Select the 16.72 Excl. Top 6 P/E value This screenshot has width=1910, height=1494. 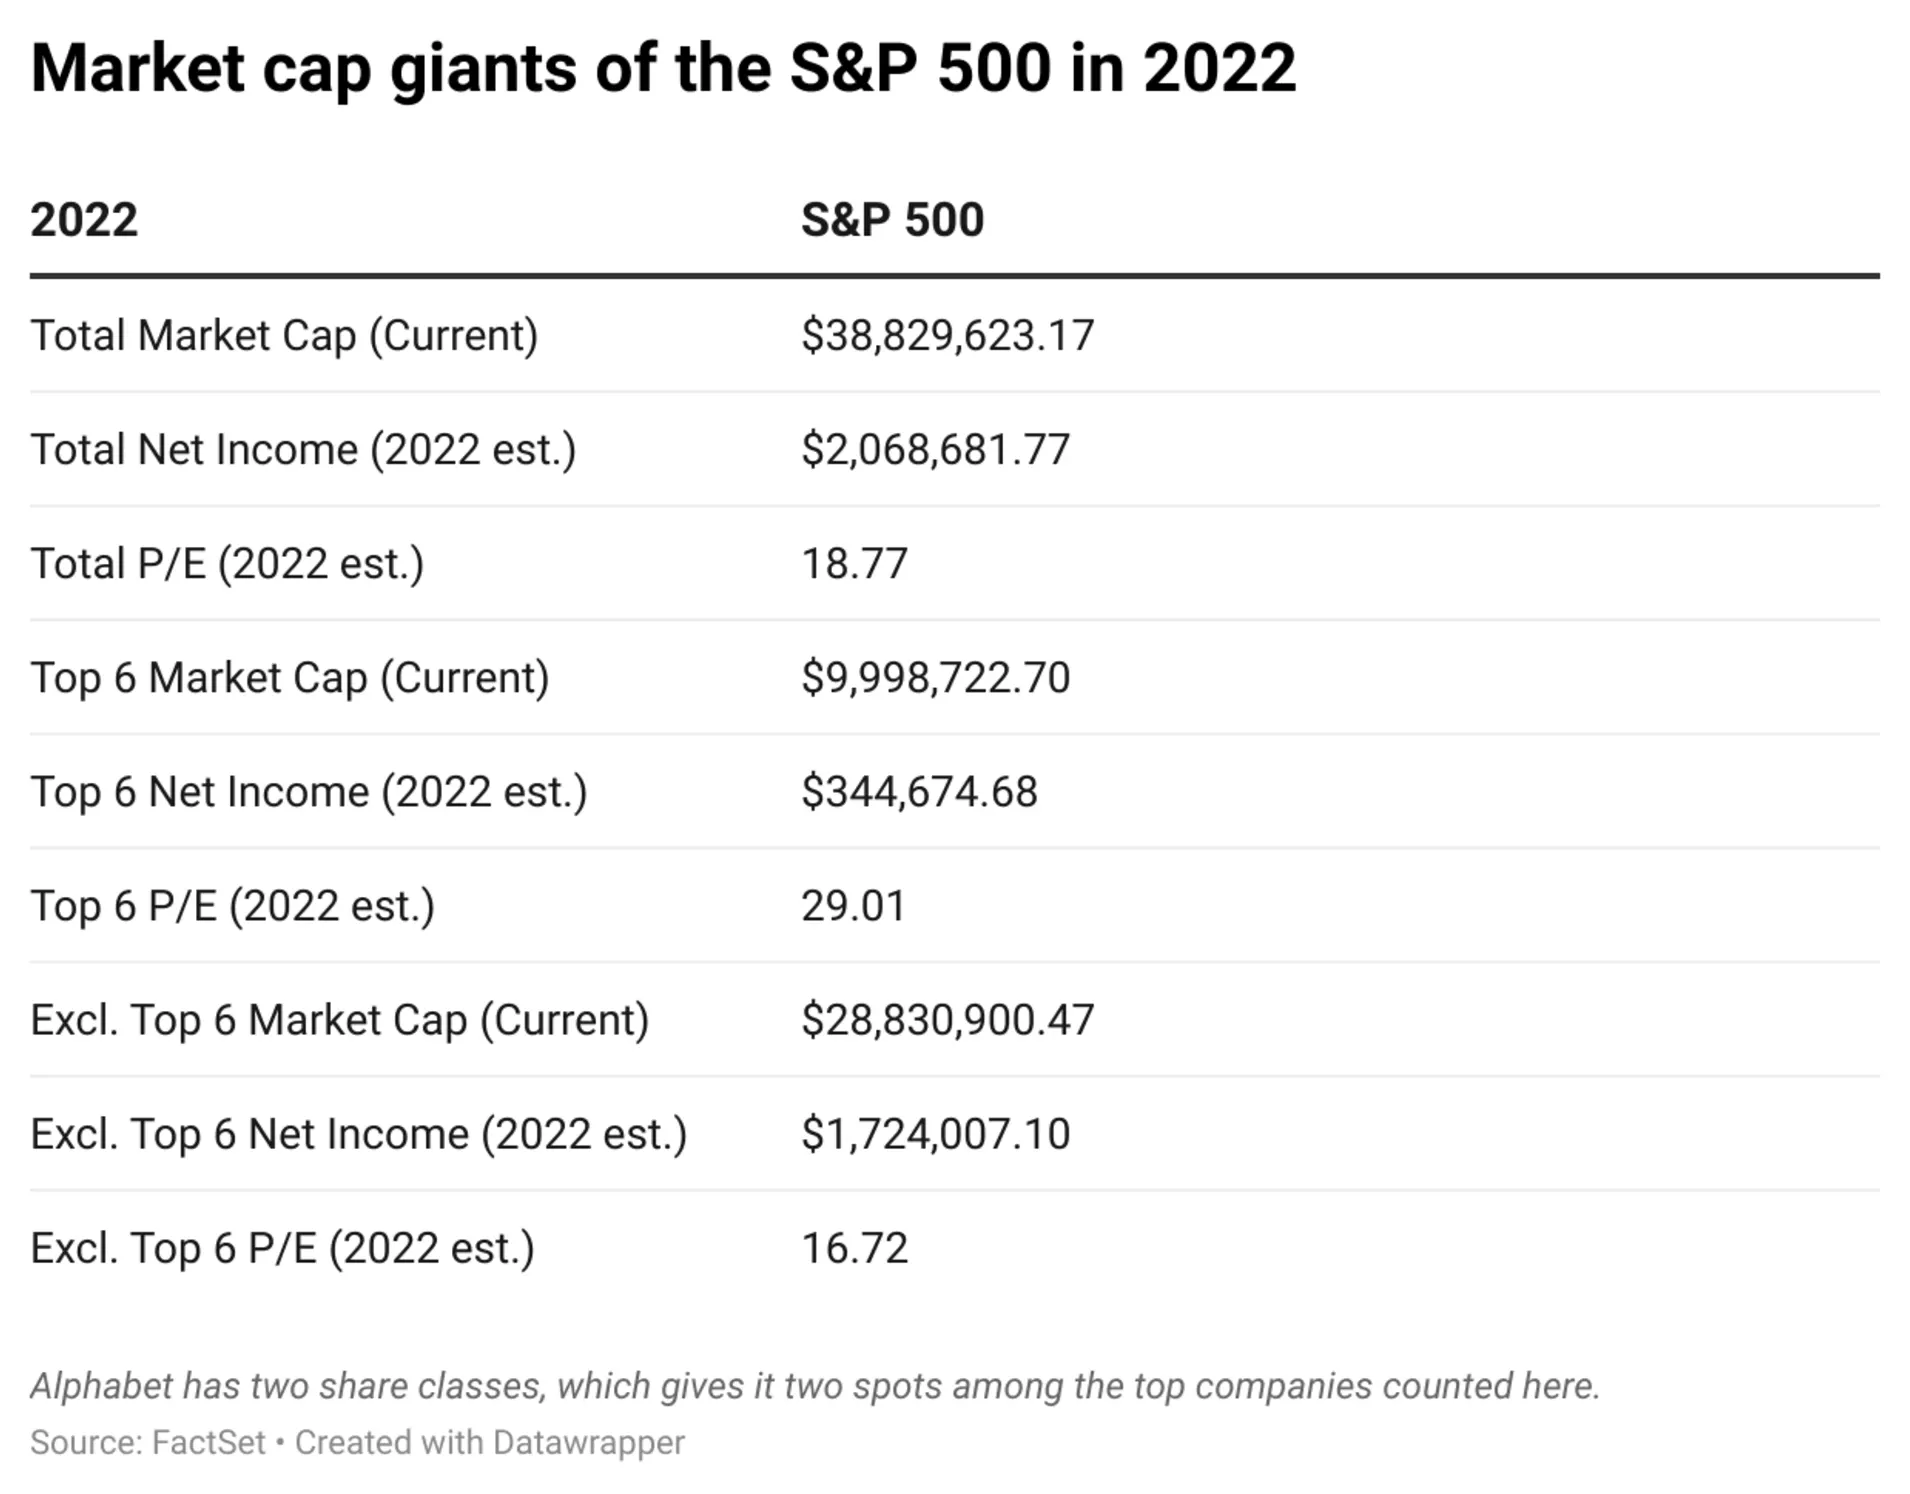pos(854,1248)
